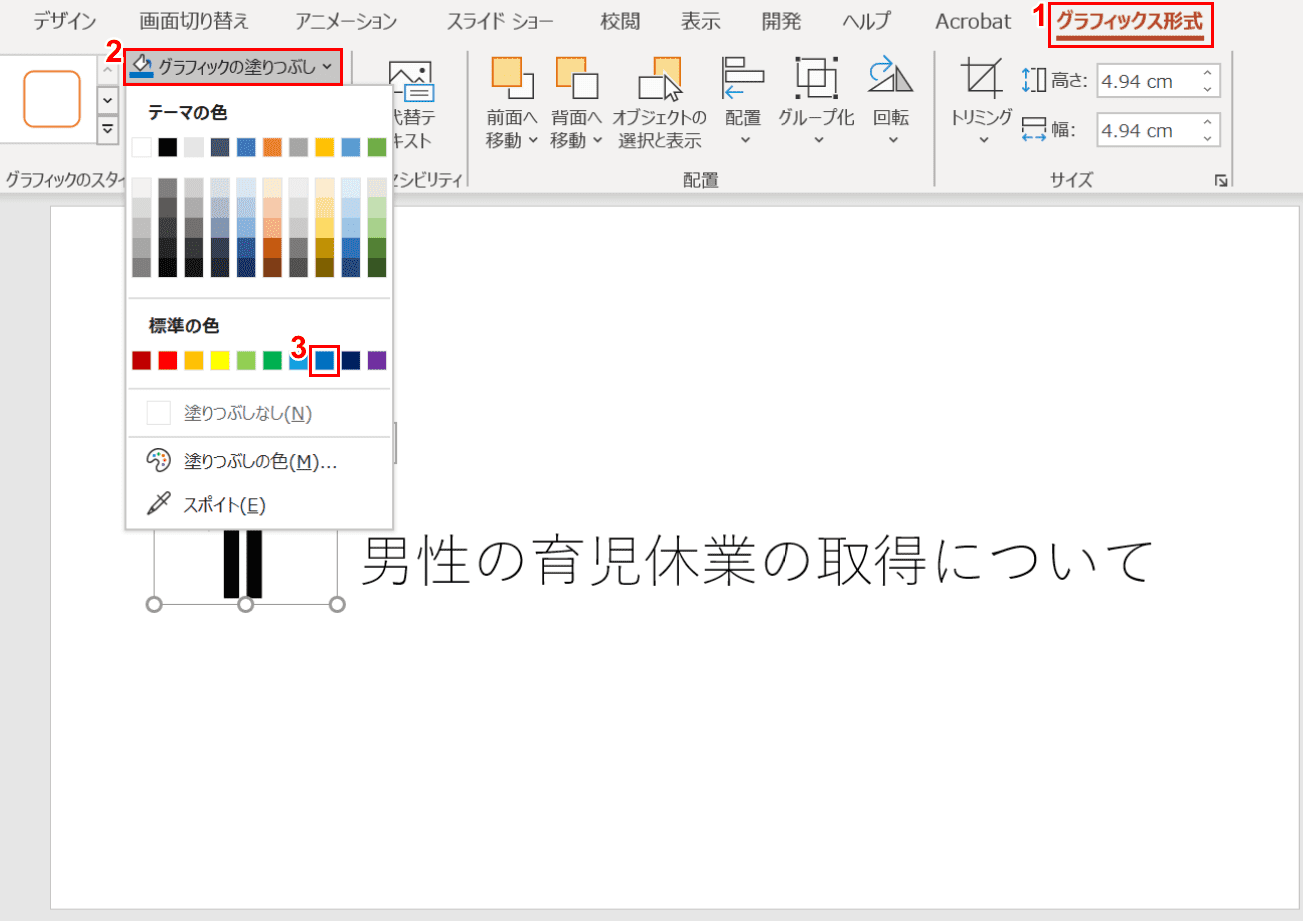Click the 背面へ移動 icon
Screen dimensions: 1303x921
pyautogui.click(x=577, y=78)
